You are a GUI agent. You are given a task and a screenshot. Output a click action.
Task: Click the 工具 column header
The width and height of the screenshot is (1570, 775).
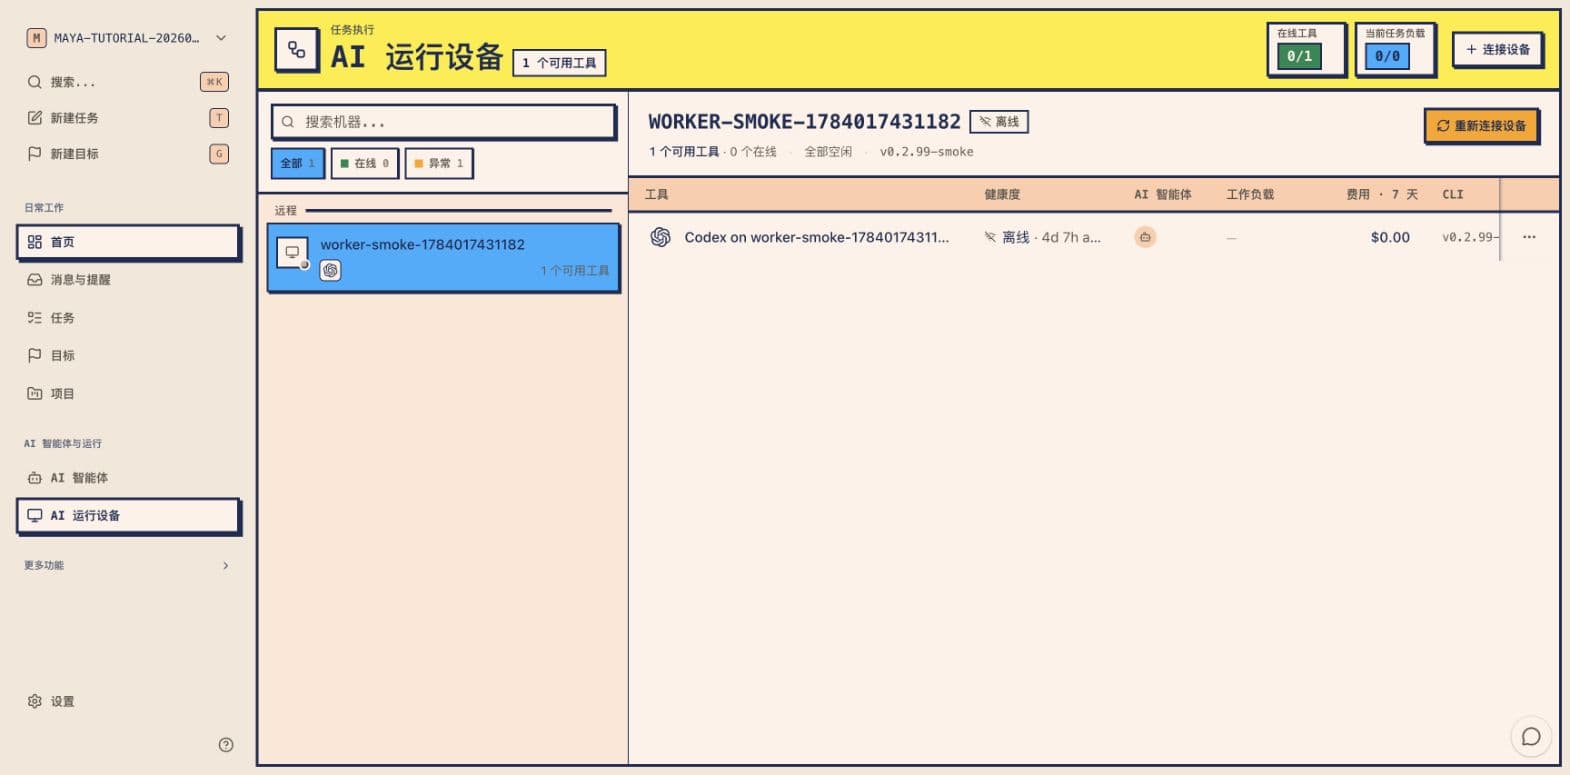pyautogui.click(x=657, y=195)
